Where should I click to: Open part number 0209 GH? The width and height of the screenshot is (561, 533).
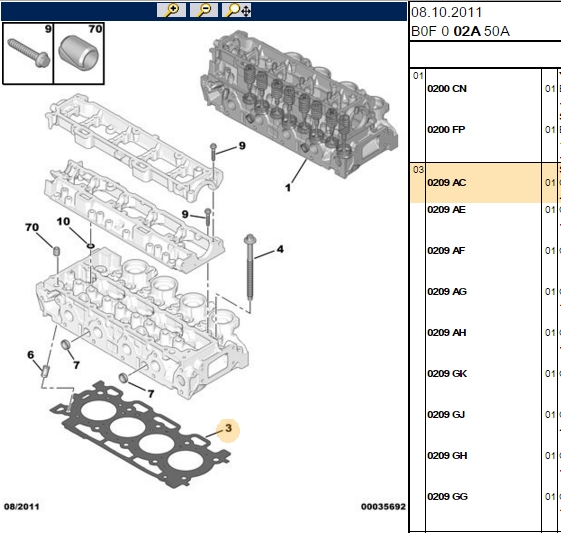coord(447,455)
